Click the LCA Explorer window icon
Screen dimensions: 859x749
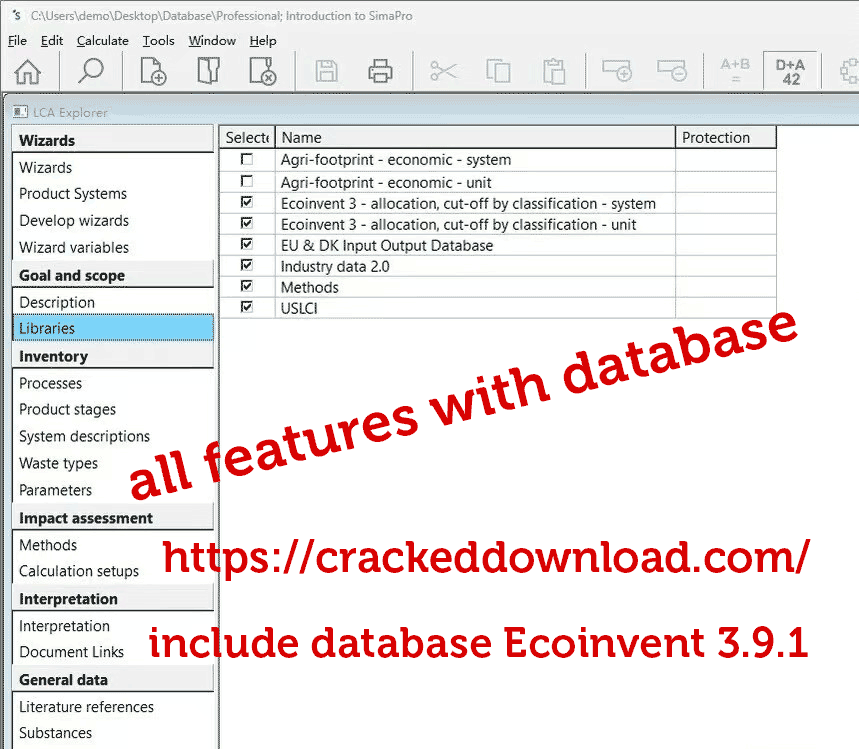[x=20, y=112]
